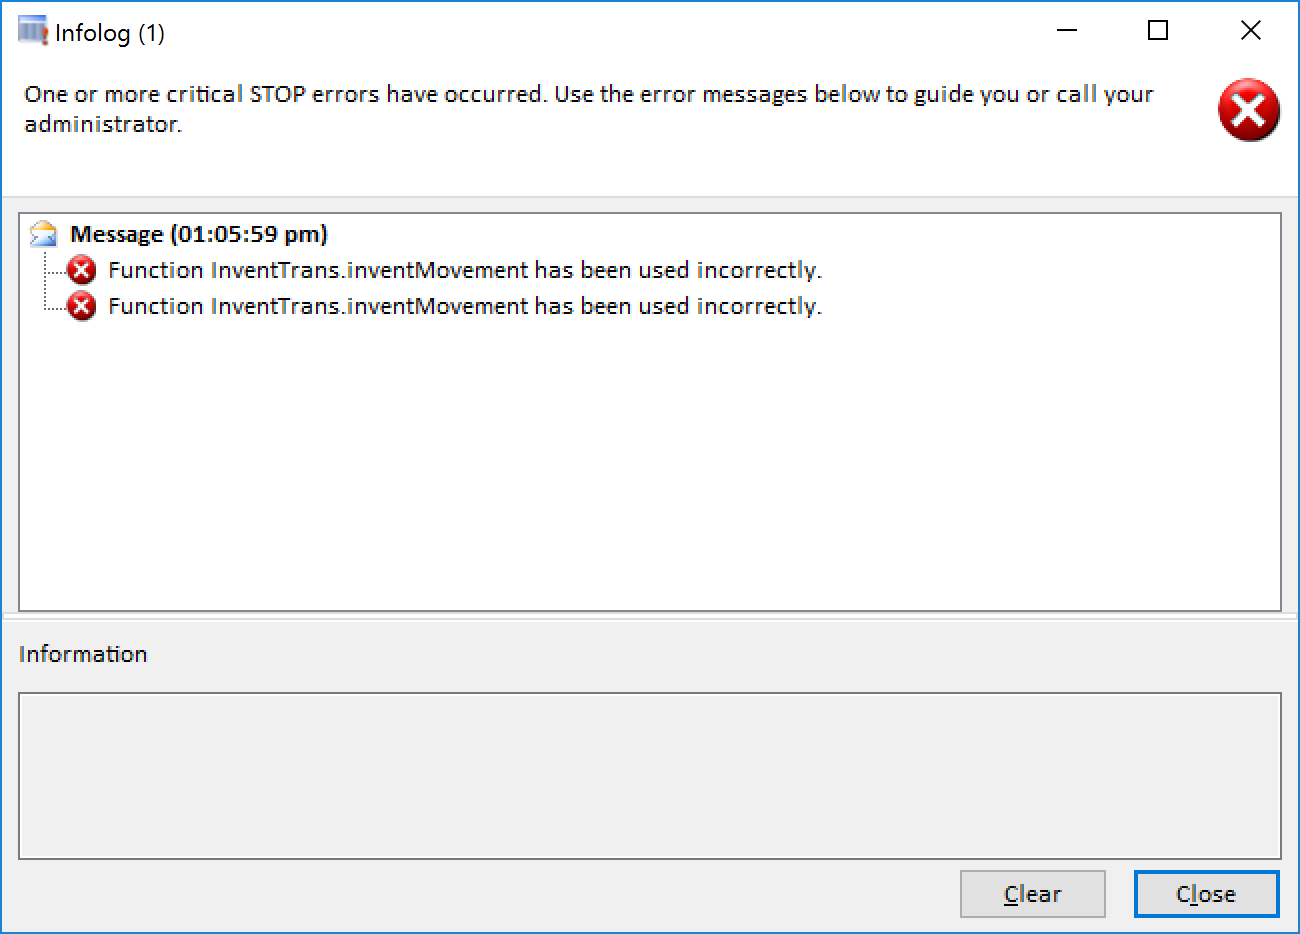1300x934 pixels.
Task: Close the window using the title bar X
Action: (x=1250, y=31)
